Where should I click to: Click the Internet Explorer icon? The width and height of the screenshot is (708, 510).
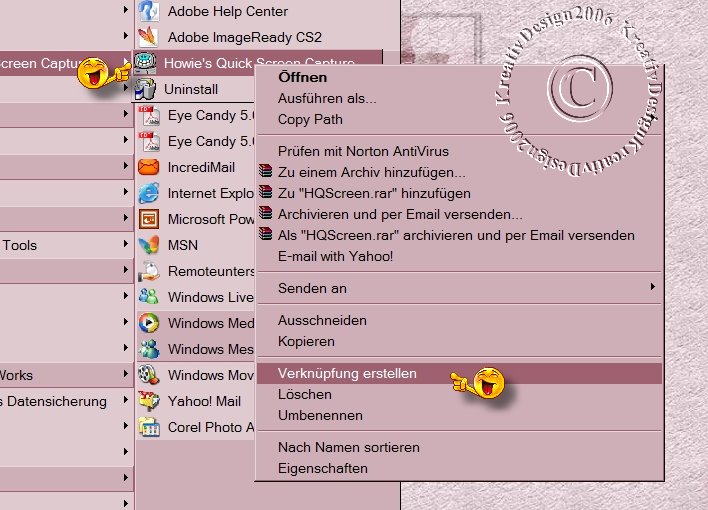point(149,193)
